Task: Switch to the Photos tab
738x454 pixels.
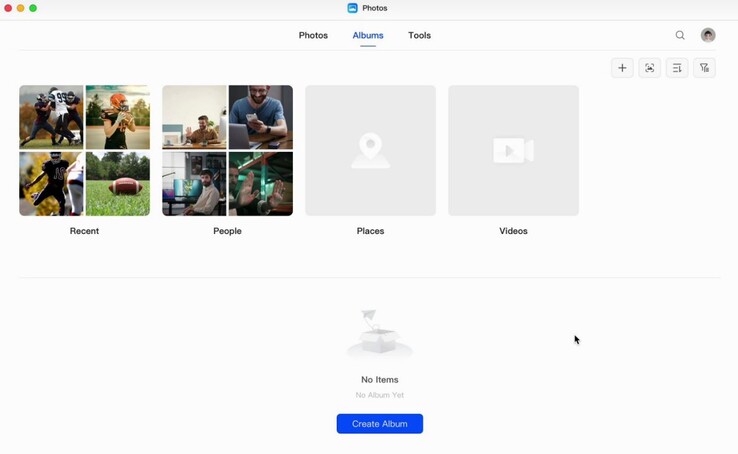Action: point(313,35)
